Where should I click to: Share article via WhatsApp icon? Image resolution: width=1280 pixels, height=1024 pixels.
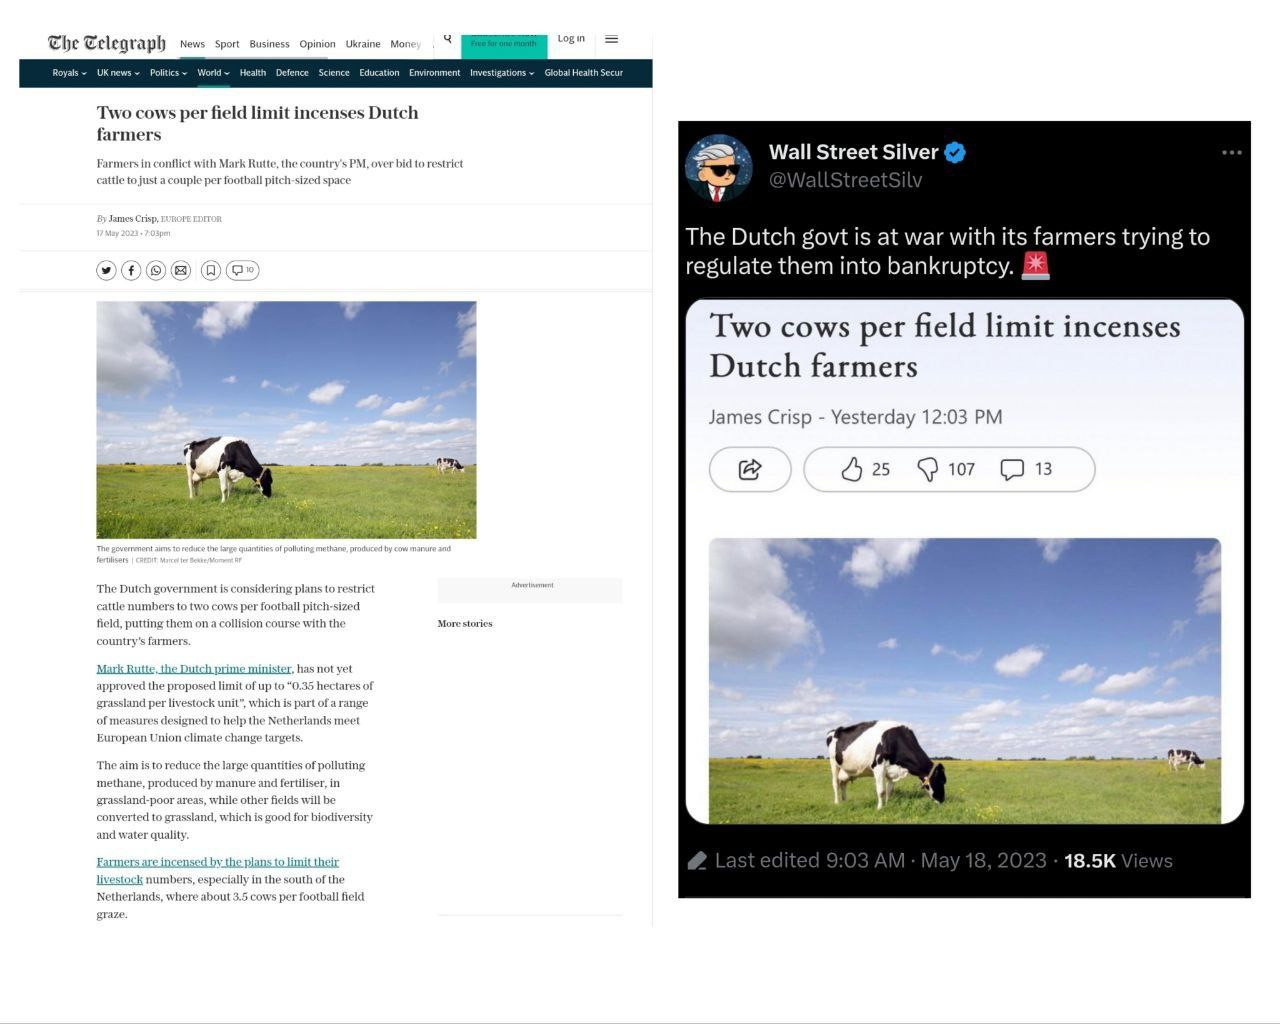point(156,270)
